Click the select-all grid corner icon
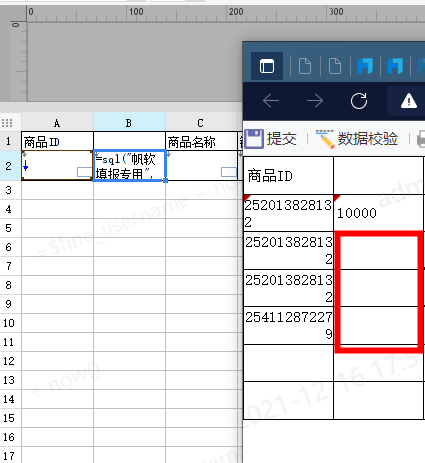This screenshot has height=463, width=425. [7, 123]
